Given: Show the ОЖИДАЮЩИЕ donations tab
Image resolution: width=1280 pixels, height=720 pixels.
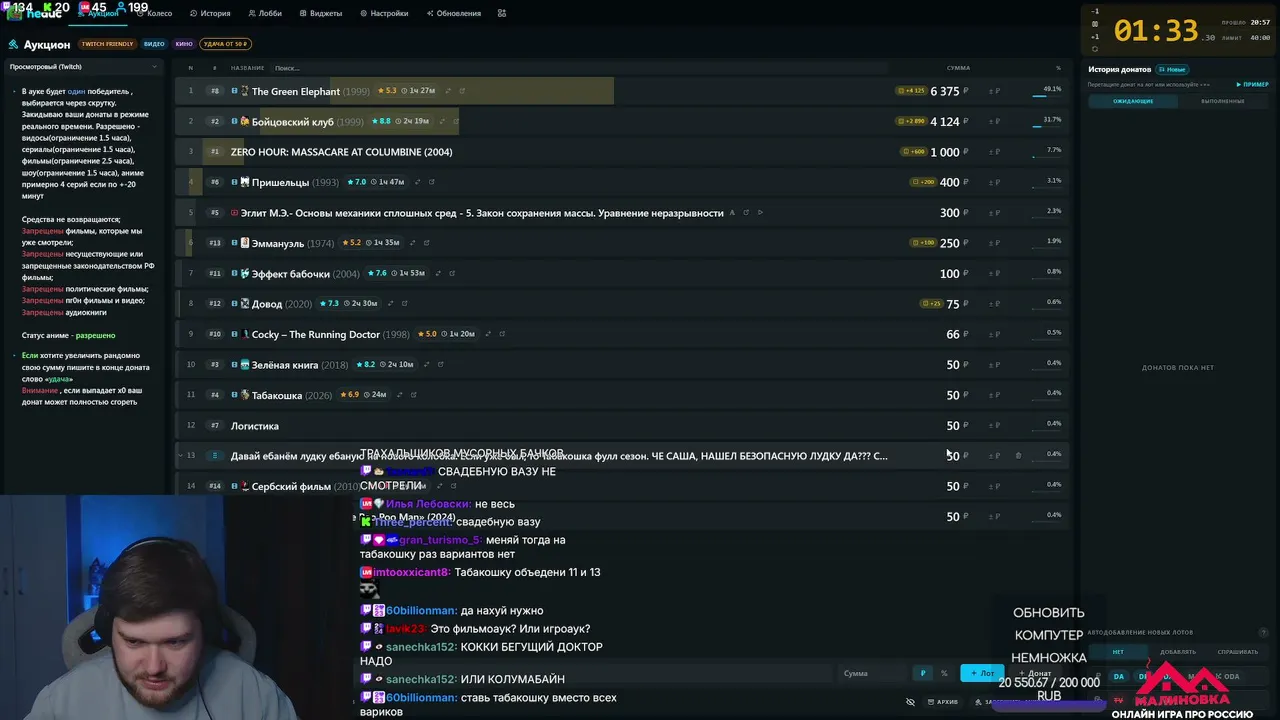Looking at the screenshot, I should (1133, 101).
